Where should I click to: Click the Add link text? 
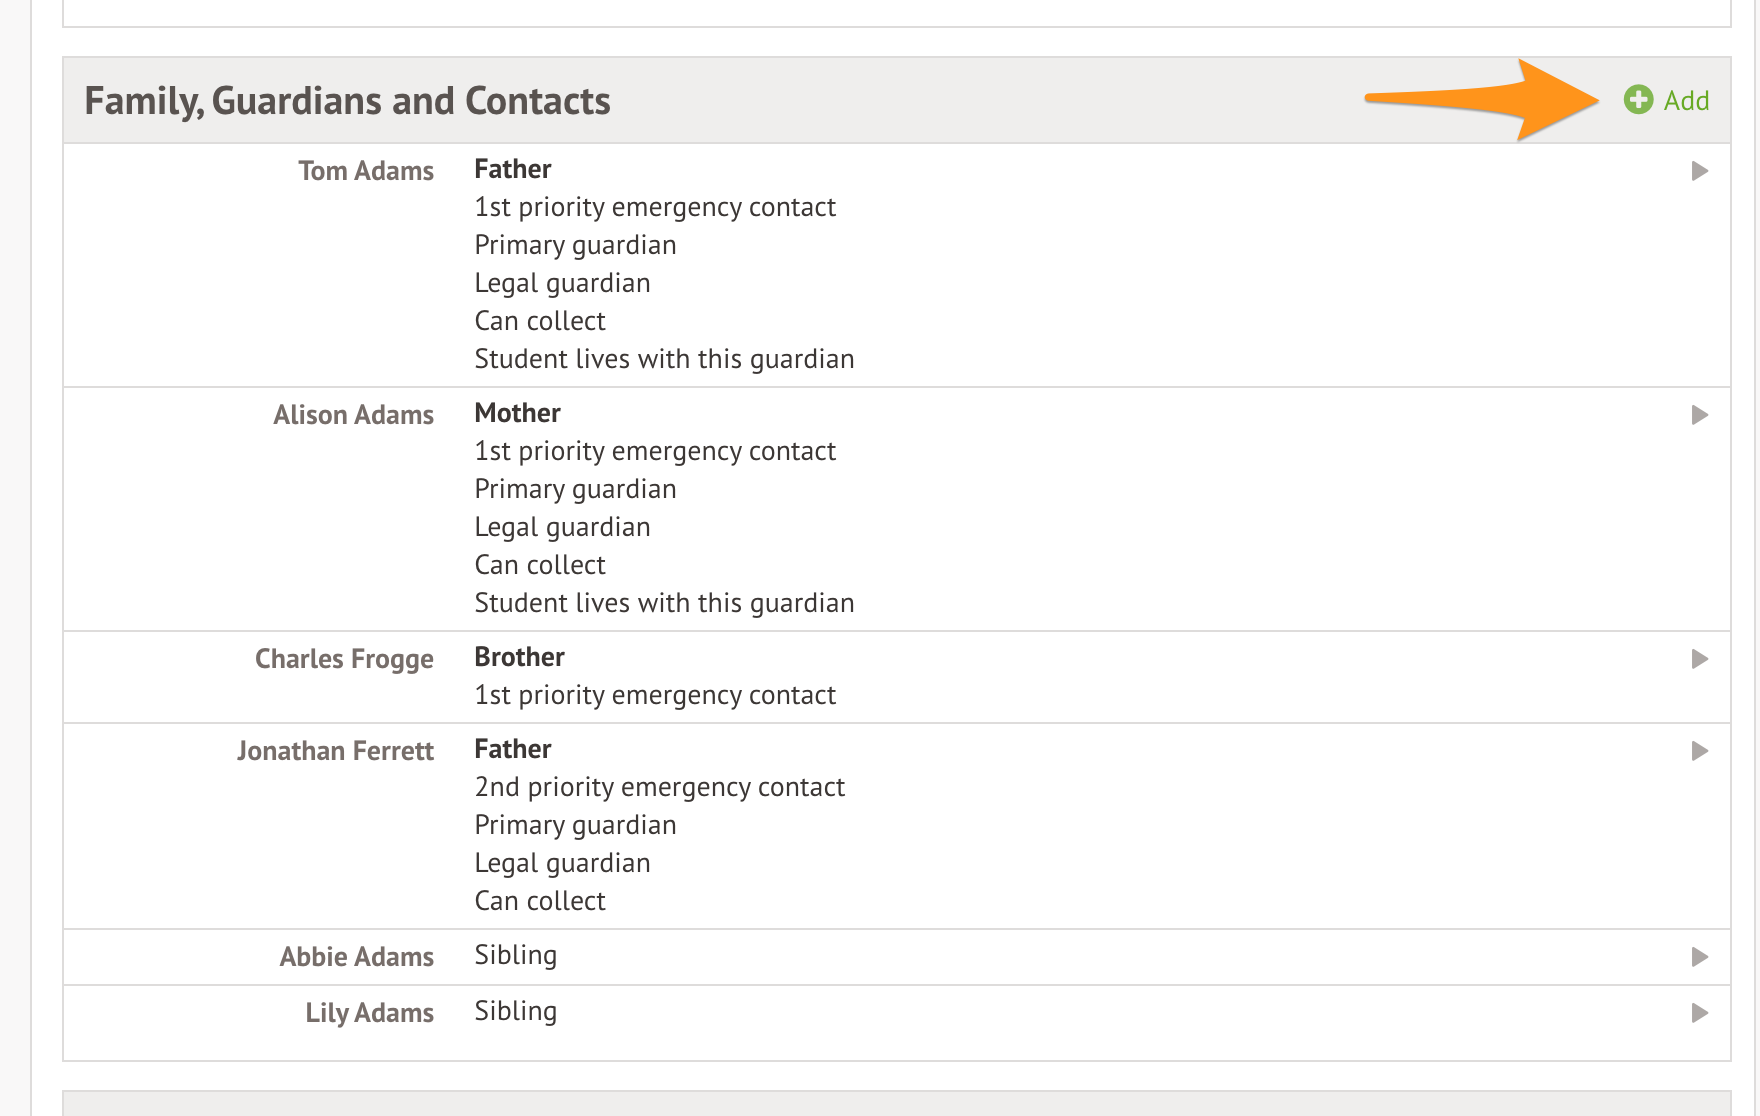point(1686,101)
